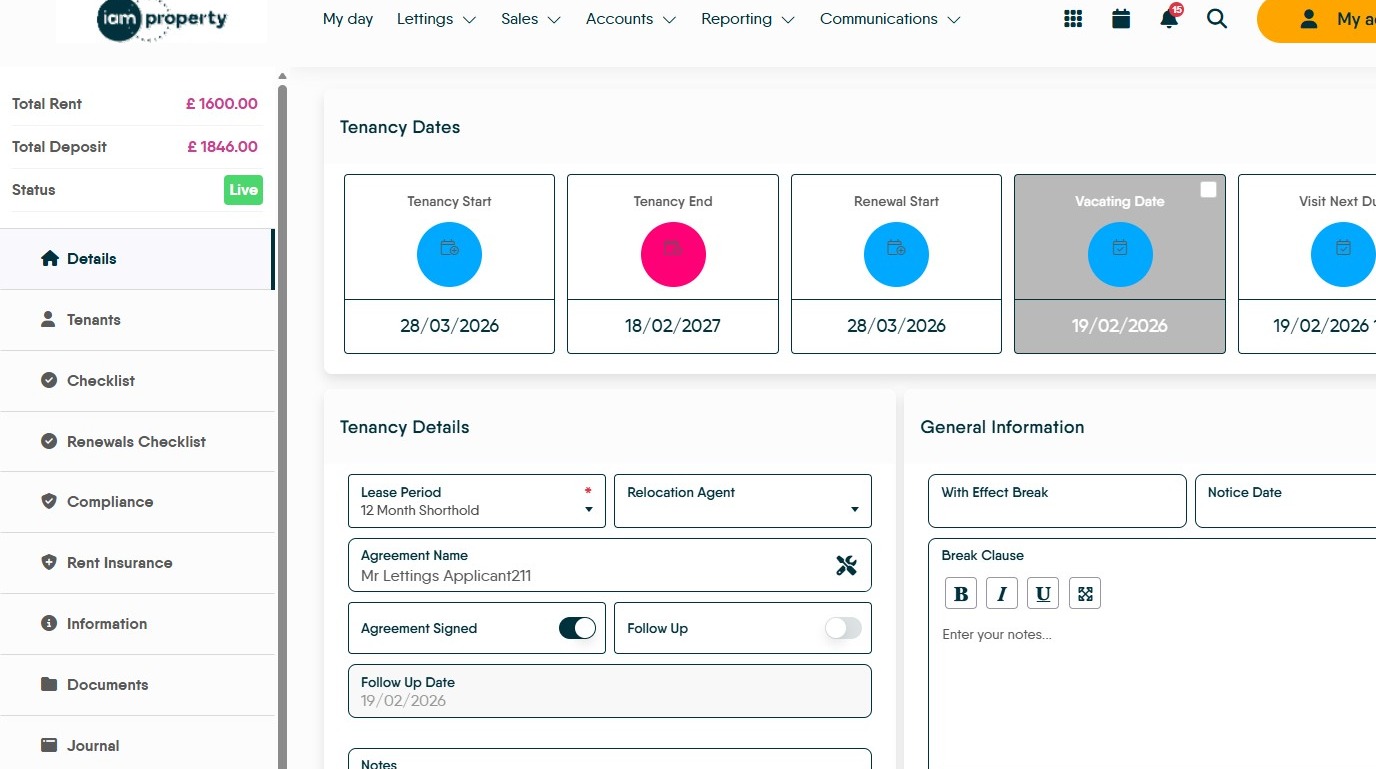The image size is (1376, 769).
Task: Click the Total Rent amount £ 1600.00
Action: click(222, 104)
